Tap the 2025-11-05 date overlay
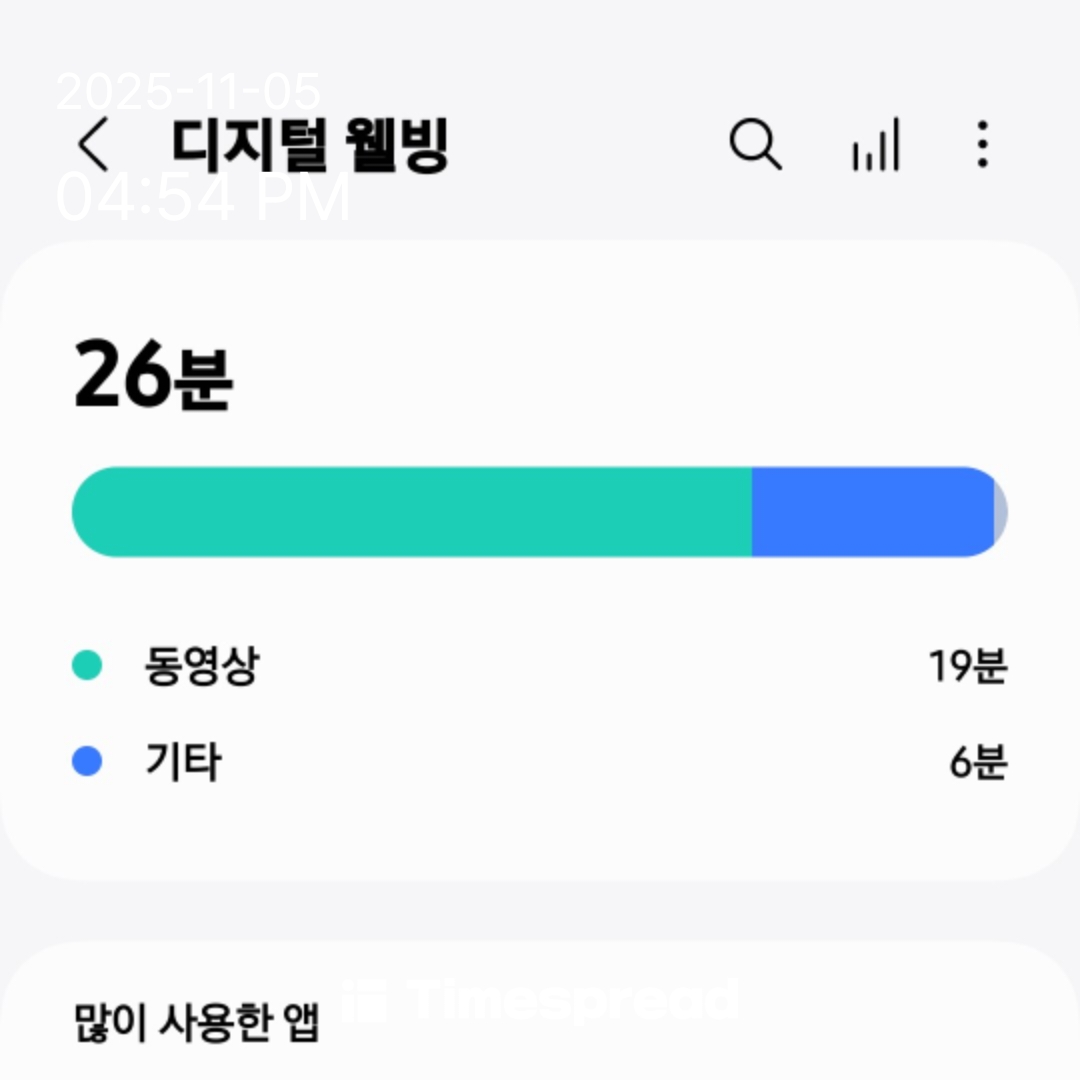This screenshot has width=1080, height=1080. [x=188, y=92]
